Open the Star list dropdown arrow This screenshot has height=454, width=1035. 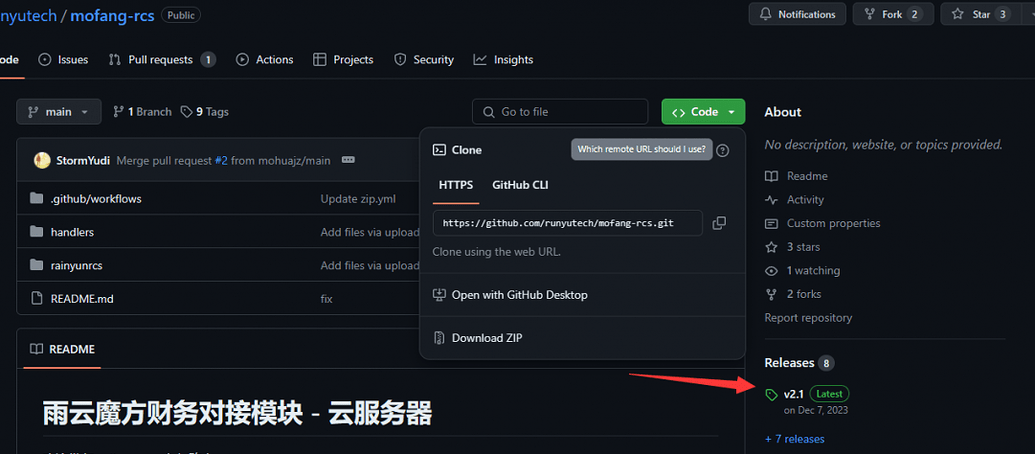pos(1026,14)
